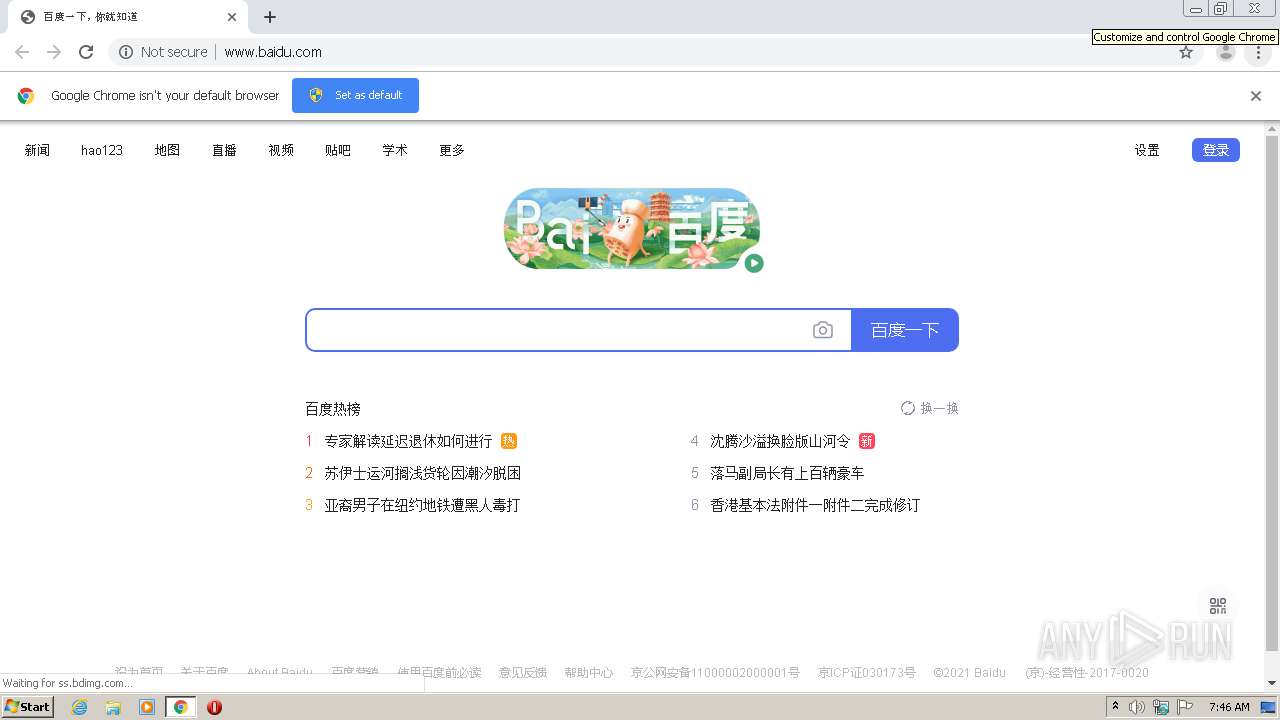Bookmark this page with star icon

(x=1186, y=52)
